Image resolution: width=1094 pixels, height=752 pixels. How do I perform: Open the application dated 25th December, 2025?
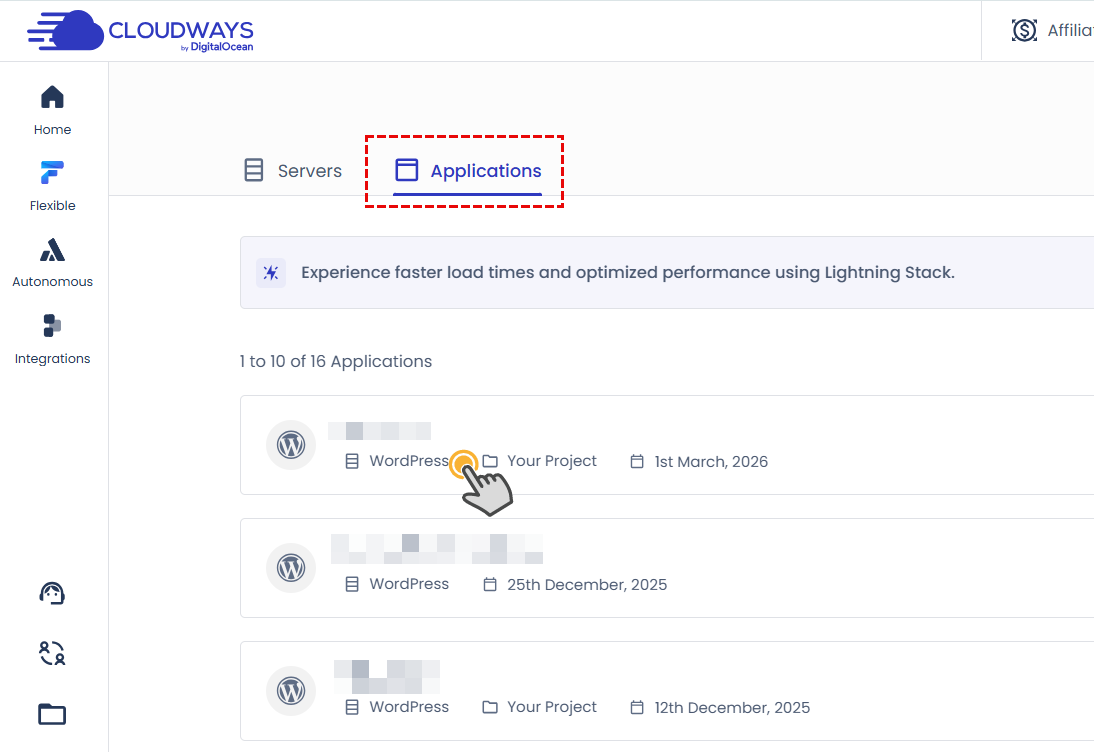pyautogui.click(x=667, y=568)
